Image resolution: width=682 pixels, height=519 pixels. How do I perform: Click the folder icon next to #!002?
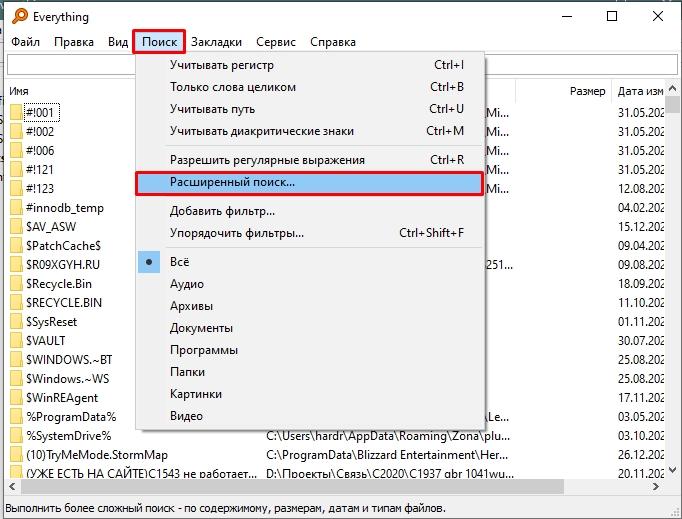click(16, 131)
